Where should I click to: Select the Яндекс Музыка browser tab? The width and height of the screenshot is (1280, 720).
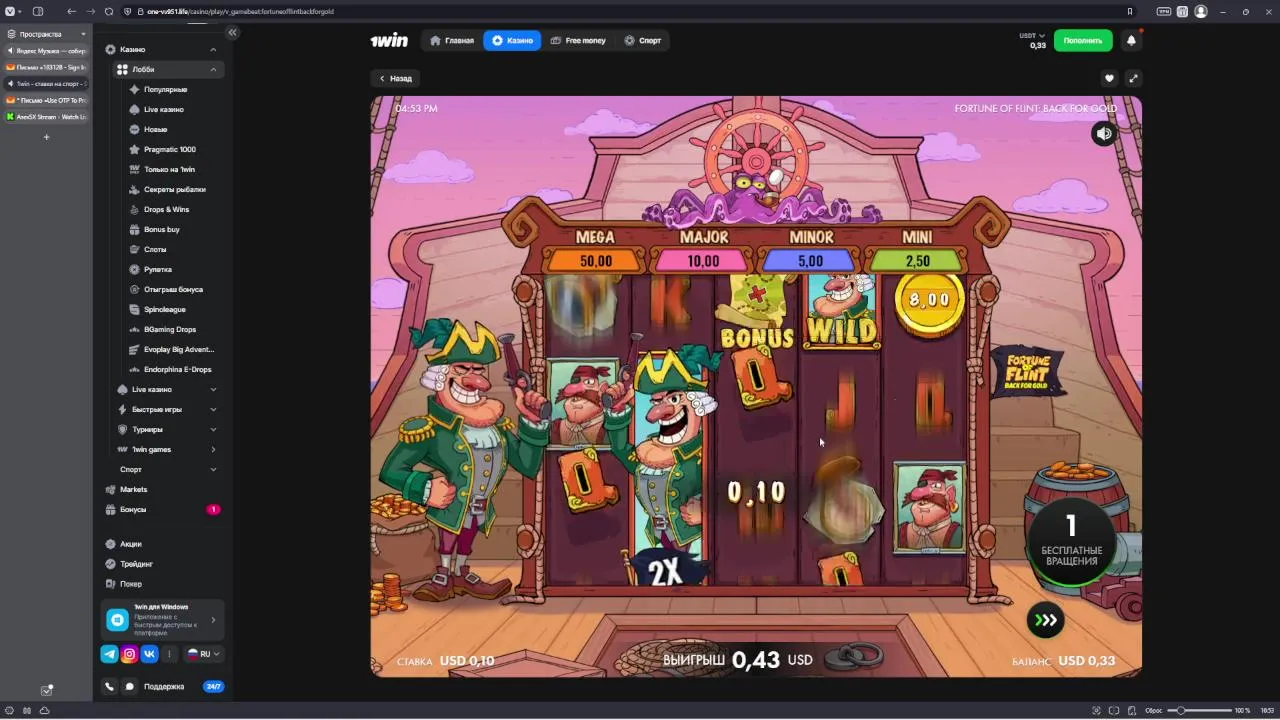coord(46,51)
